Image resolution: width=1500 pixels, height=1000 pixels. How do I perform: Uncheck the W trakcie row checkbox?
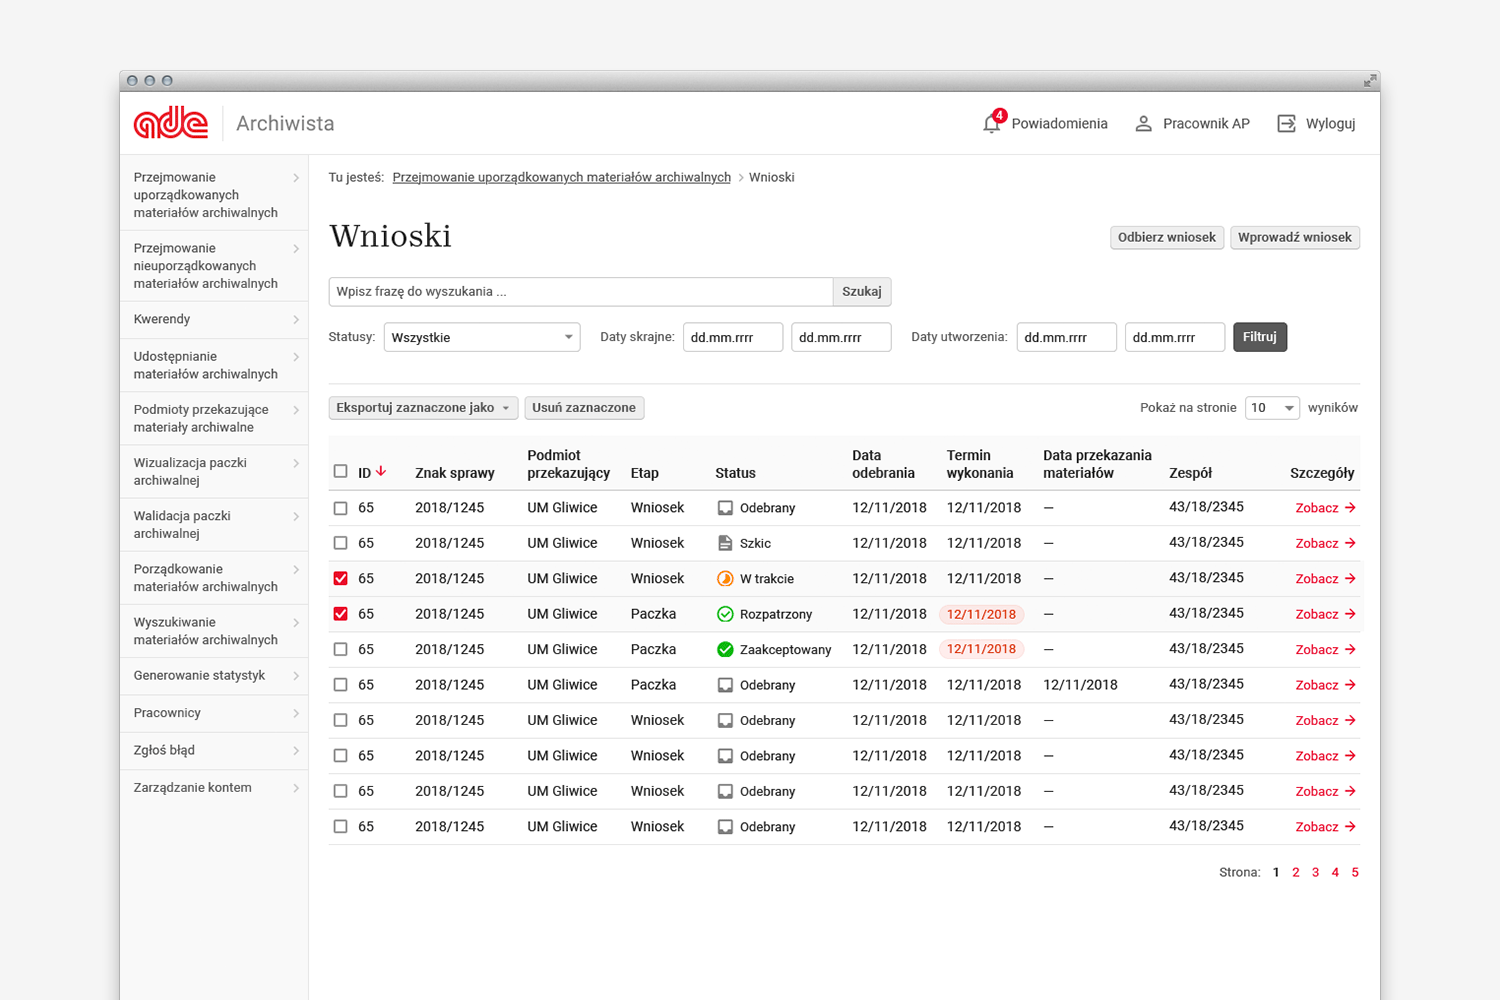click(x=341, y=579)
